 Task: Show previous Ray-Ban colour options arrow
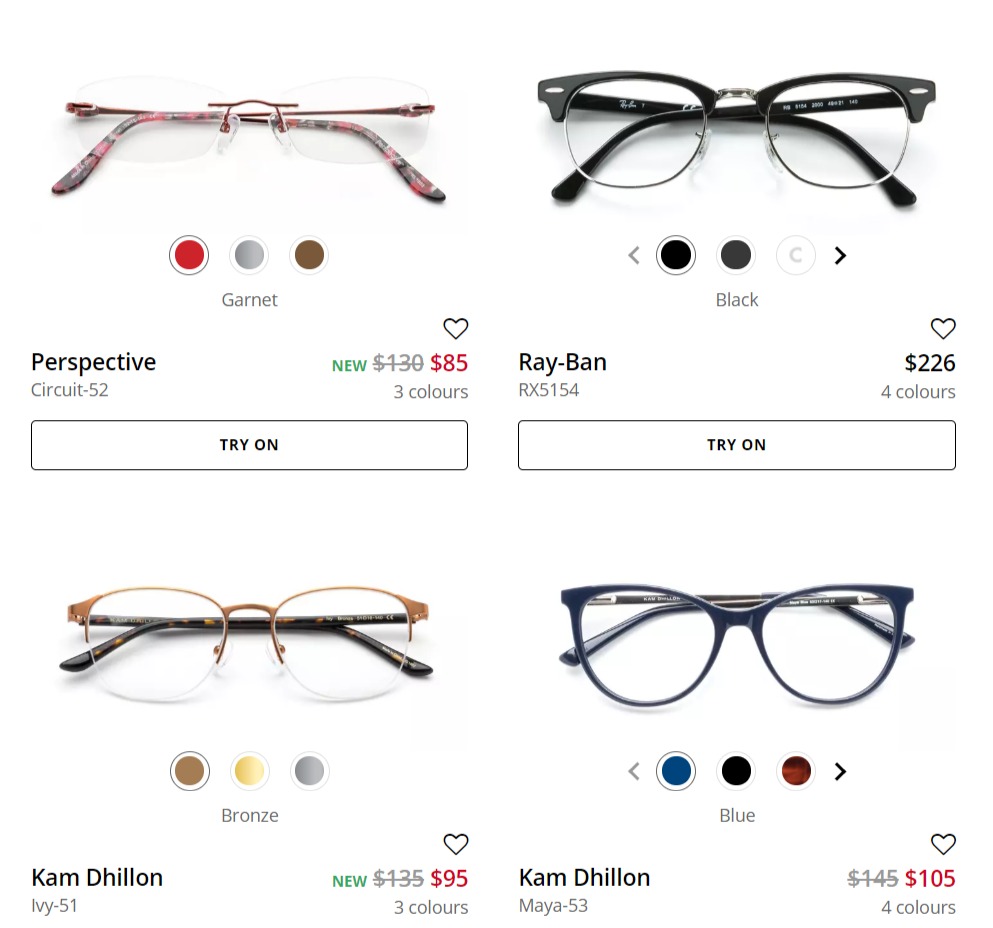point(633,255)
